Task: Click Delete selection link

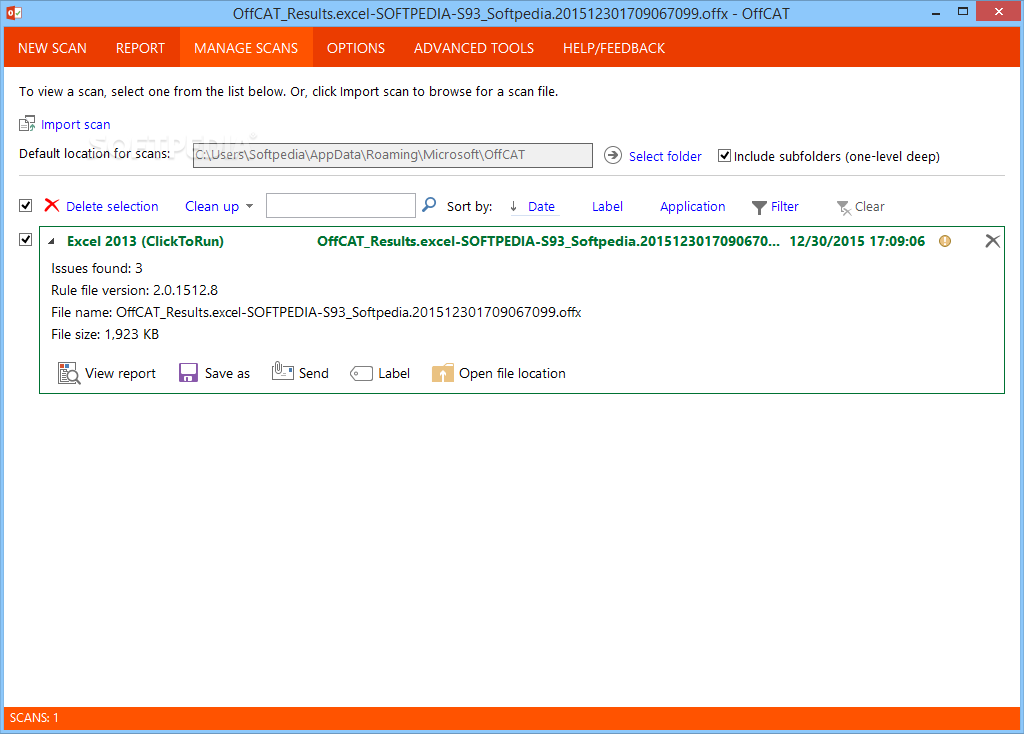Action: (x=112, y=206)
